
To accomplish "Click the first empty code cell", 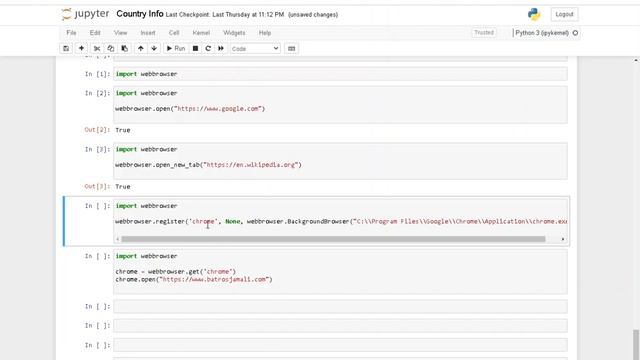I will coord(340,307).
